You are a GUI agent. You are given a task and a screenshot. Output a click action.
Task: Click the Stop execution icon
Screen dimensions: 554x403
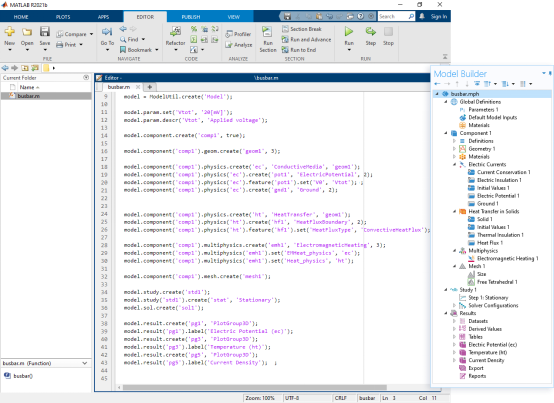click(x=388, y=32)
